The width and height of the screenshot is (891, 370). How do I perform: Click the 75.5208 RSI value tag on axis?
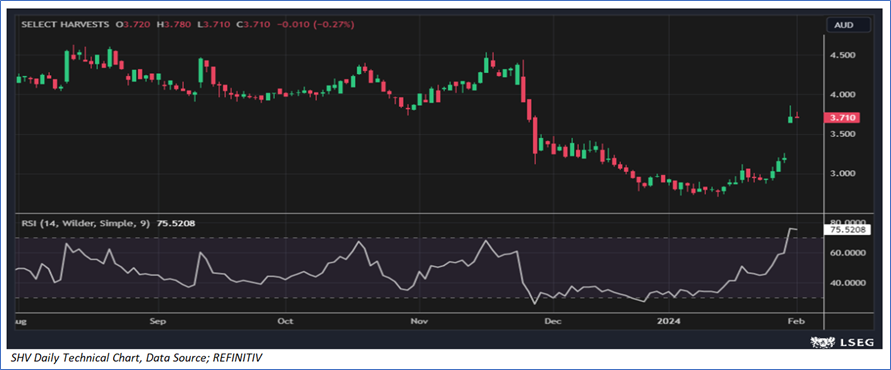click(x=846, y=230)
